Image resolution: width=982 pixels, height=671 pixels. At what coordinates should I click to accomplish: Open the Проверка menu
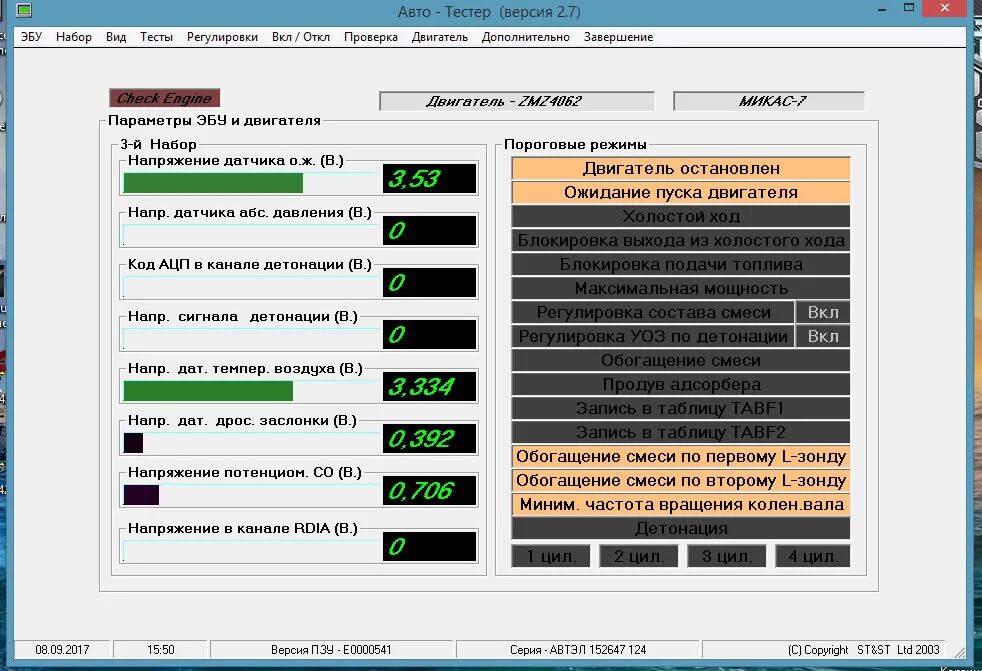pos(371,37)
